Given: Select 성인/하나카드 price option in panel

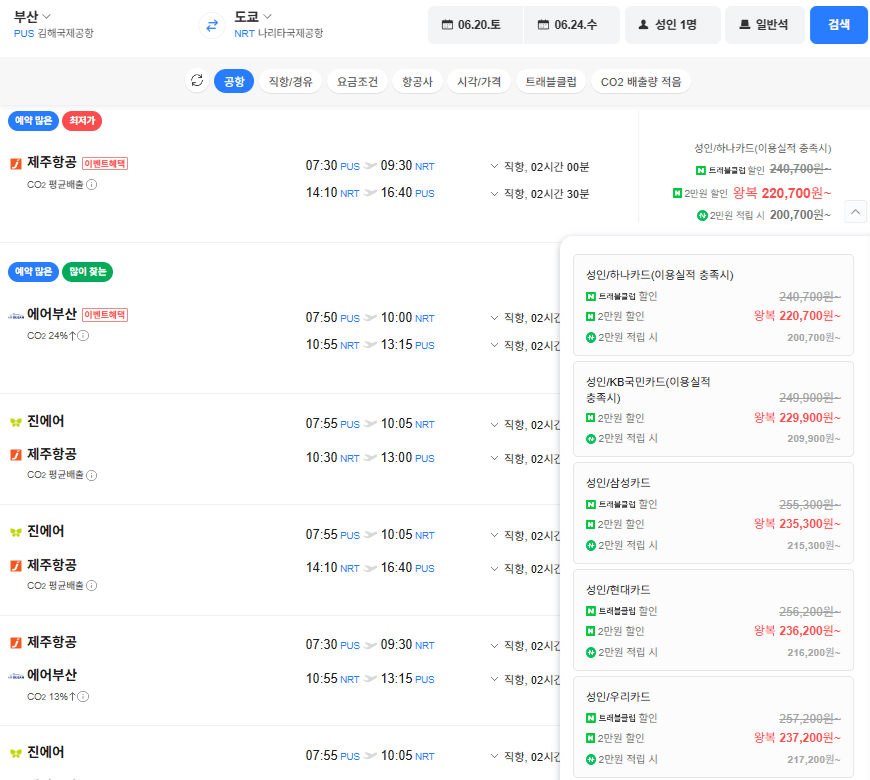Looking at the screenshot, I should click(x=713, y=305).
